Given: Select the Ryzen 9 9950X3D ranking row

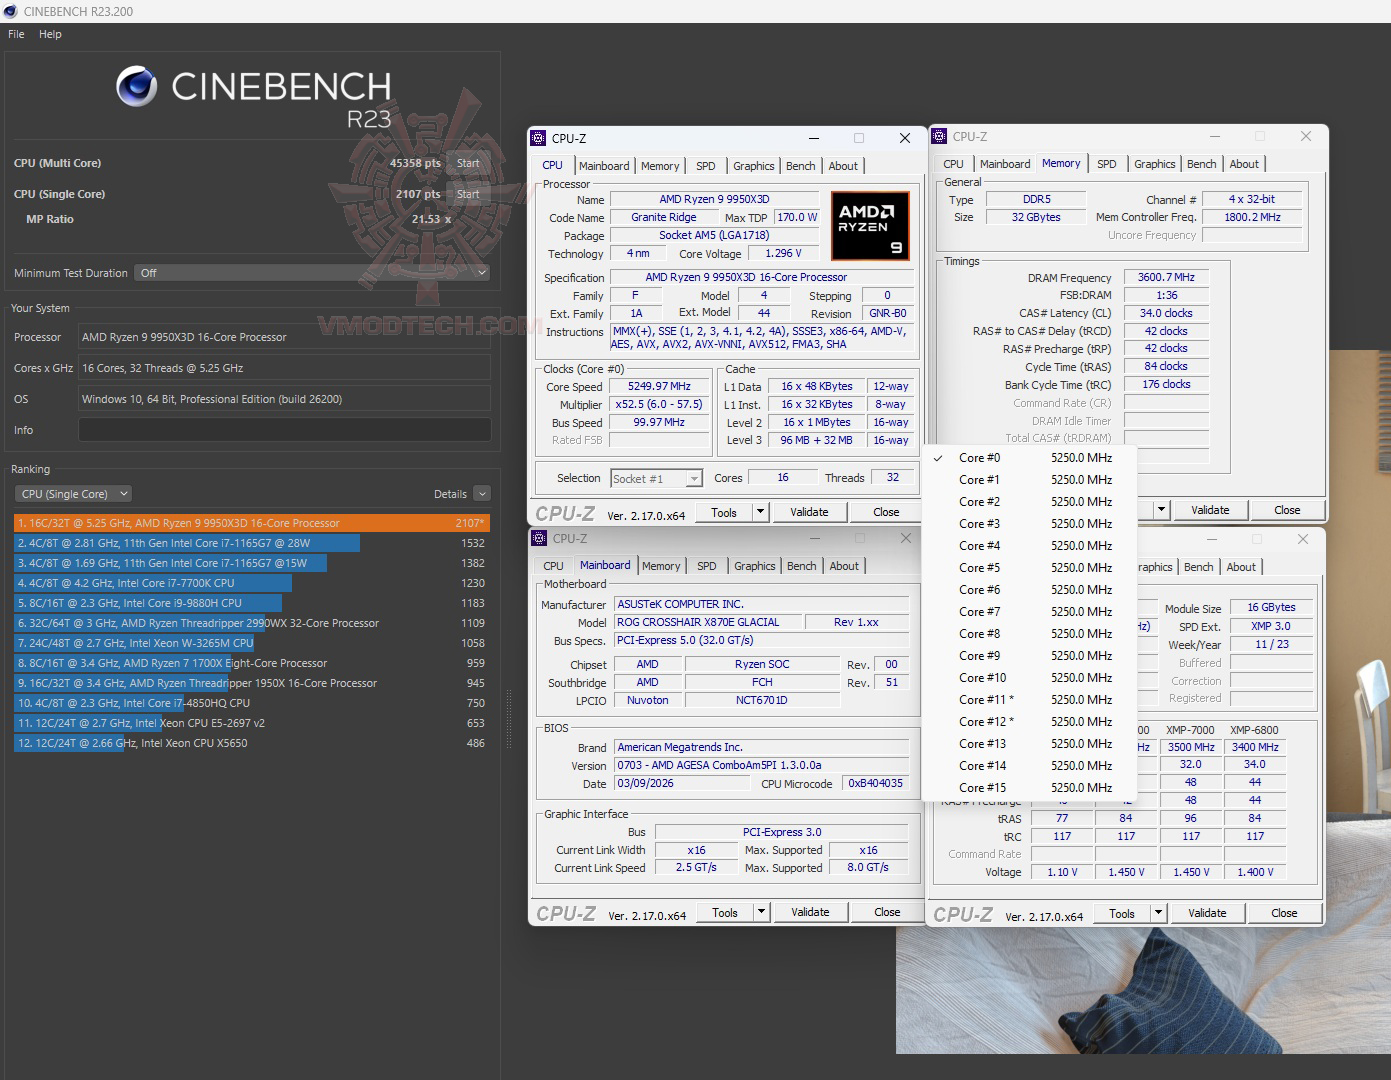Looking at the screenshot, I should click(252, 523).
